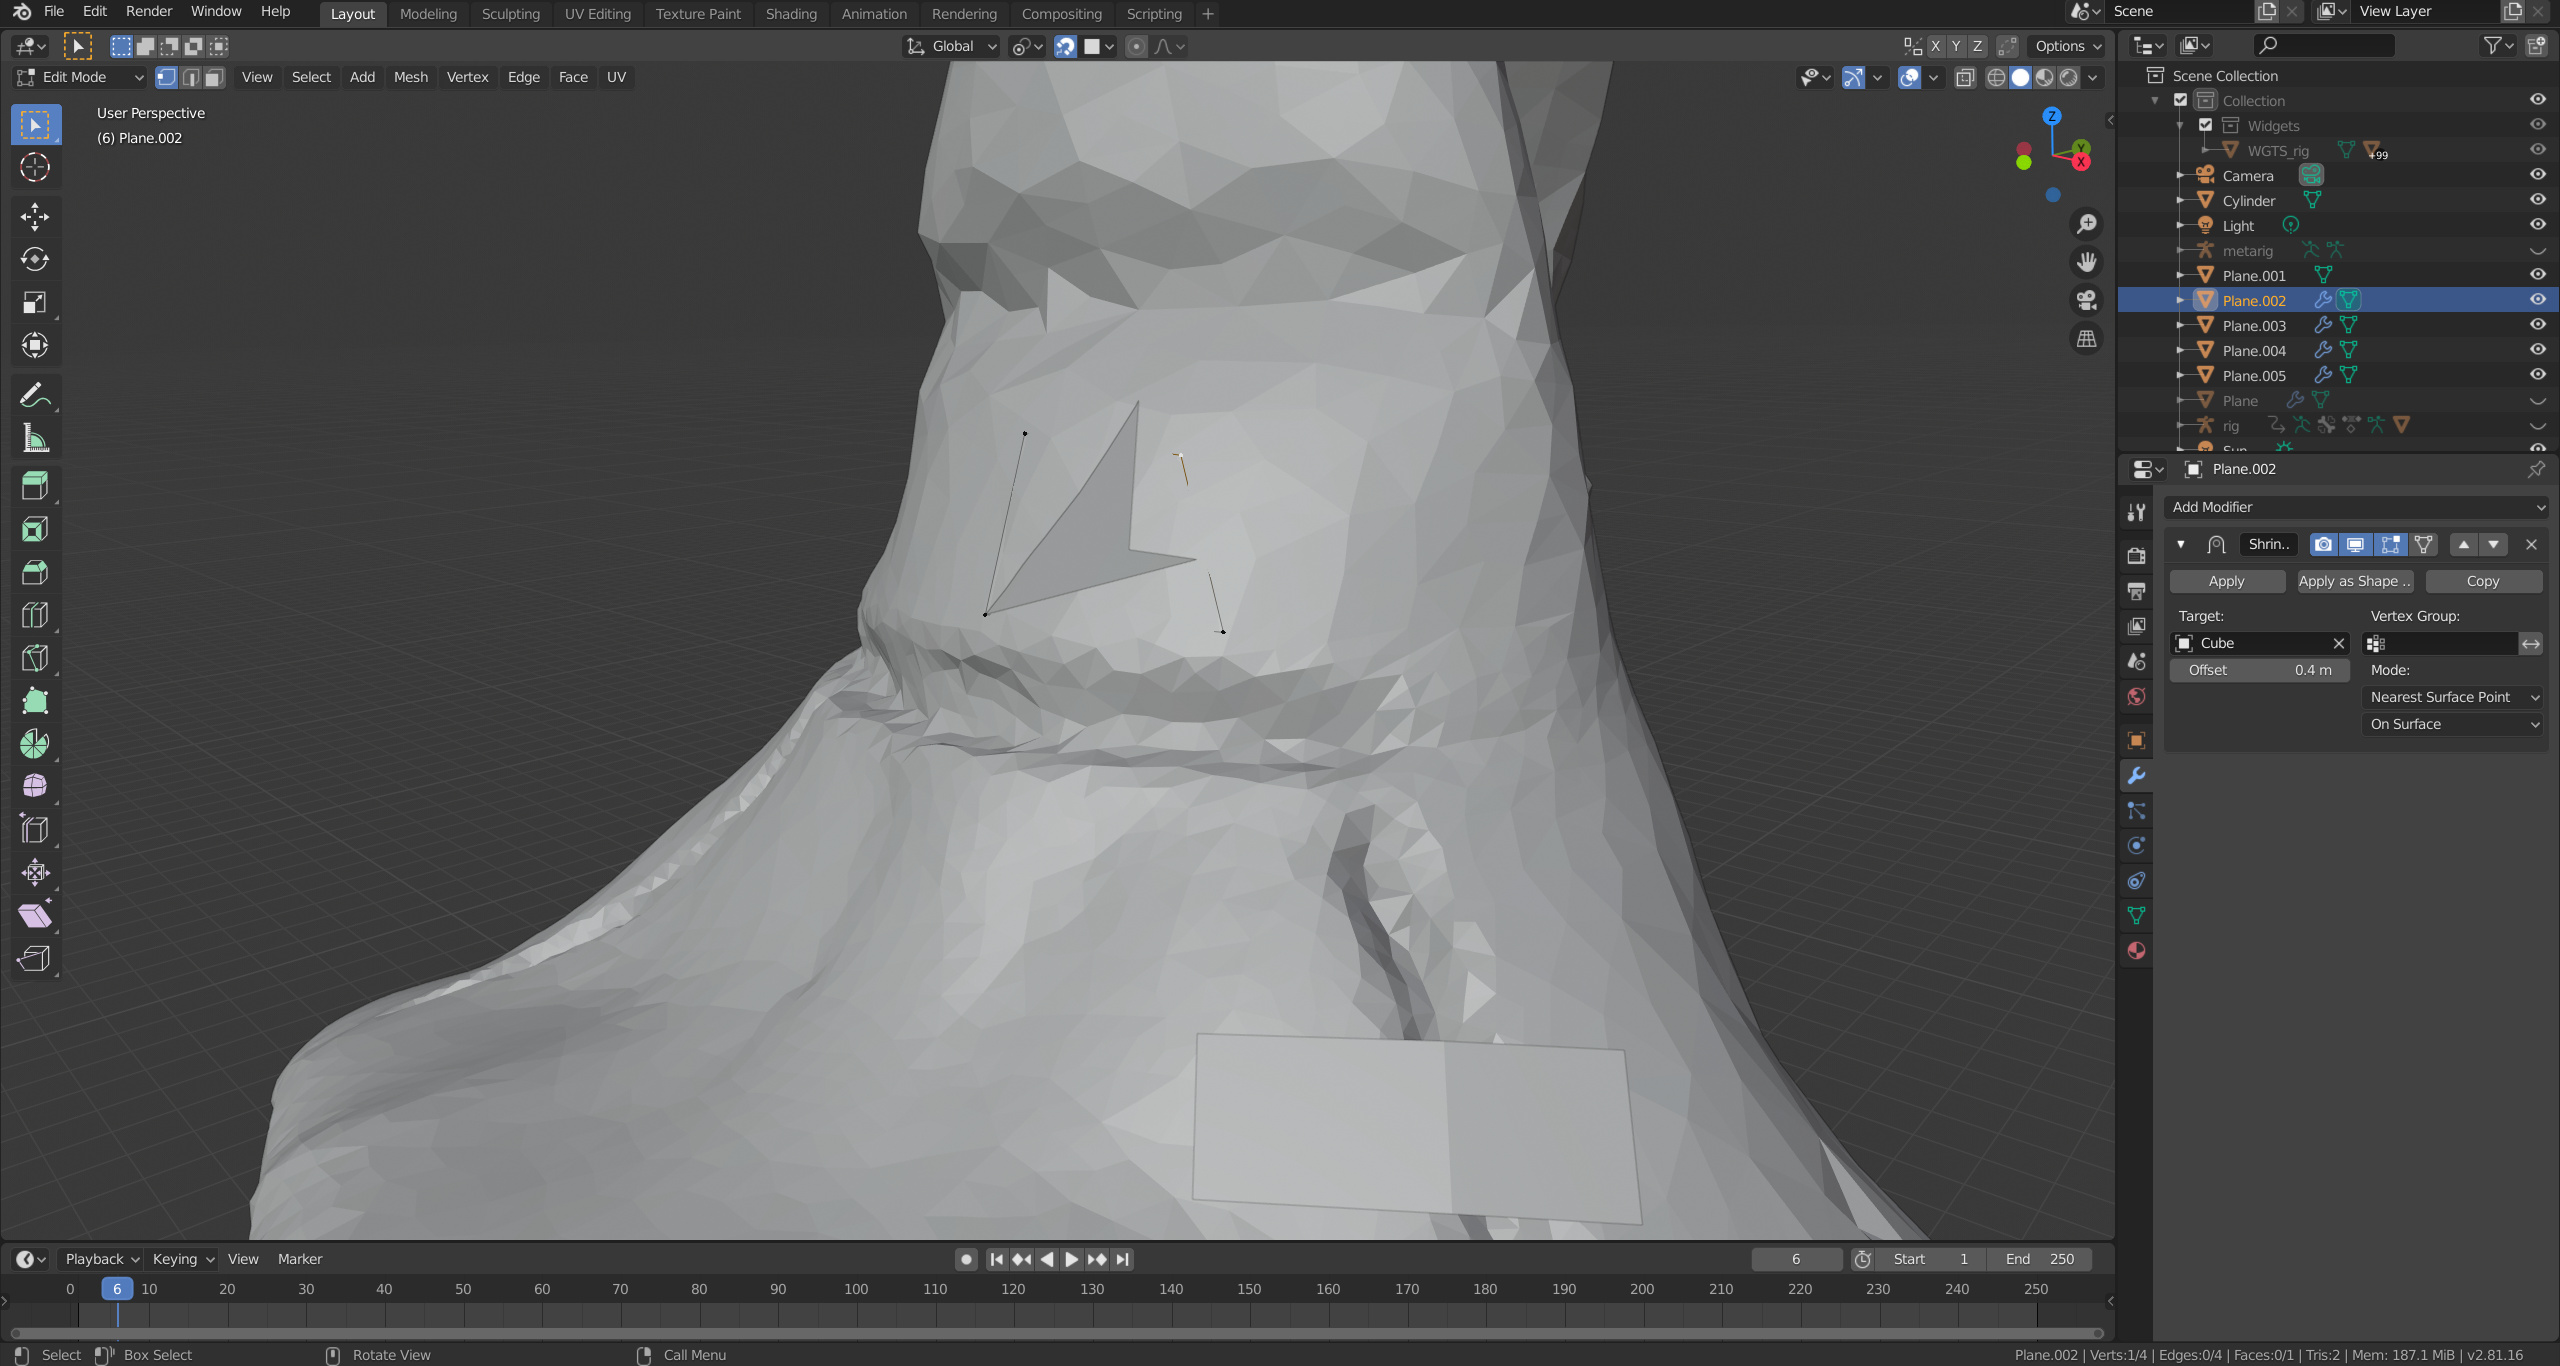The image size is (2560, 1366).
Task: Select the Spin tool
Action: 35,744
